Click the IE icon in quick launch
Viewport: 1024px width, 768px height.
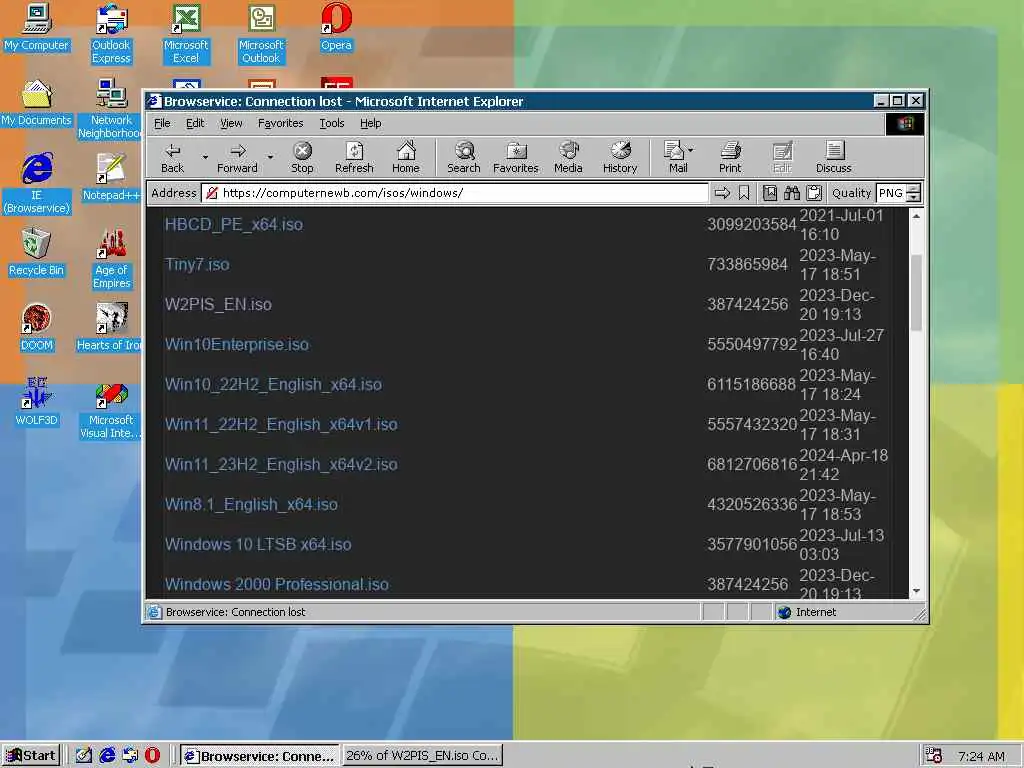pos(107,755)
